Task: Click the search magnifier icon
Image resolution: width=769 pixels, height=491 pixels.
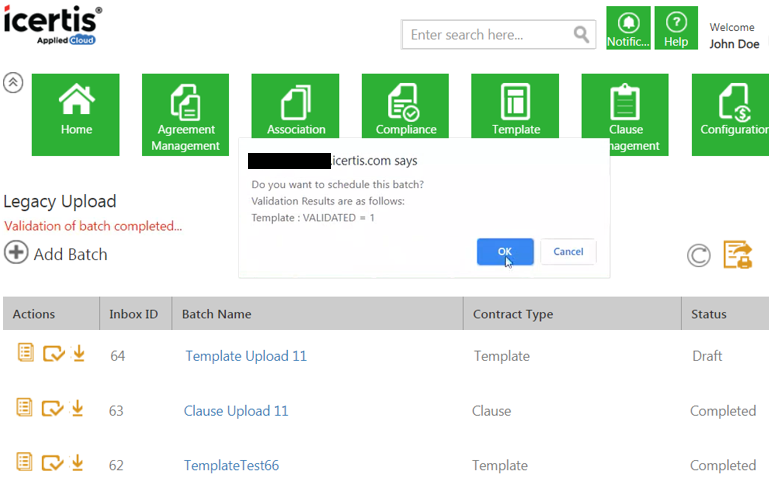Action: pos(581,35)
